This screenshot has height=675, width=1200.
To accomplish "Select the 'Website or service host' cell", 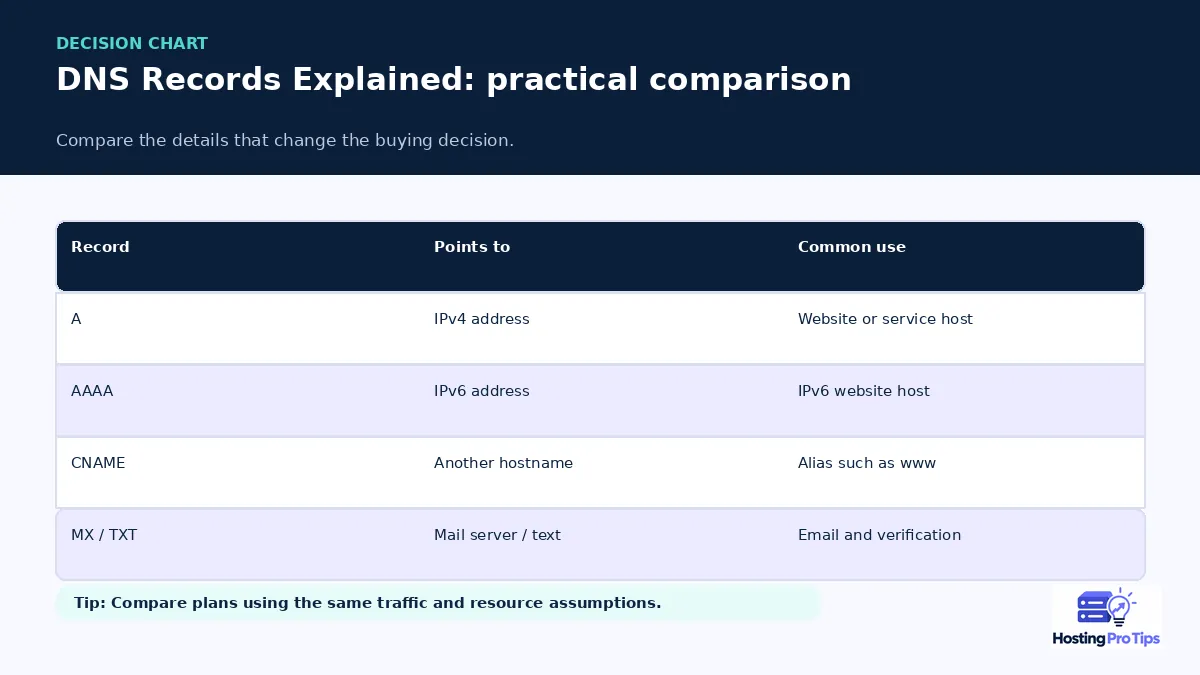I will (885, 319).
